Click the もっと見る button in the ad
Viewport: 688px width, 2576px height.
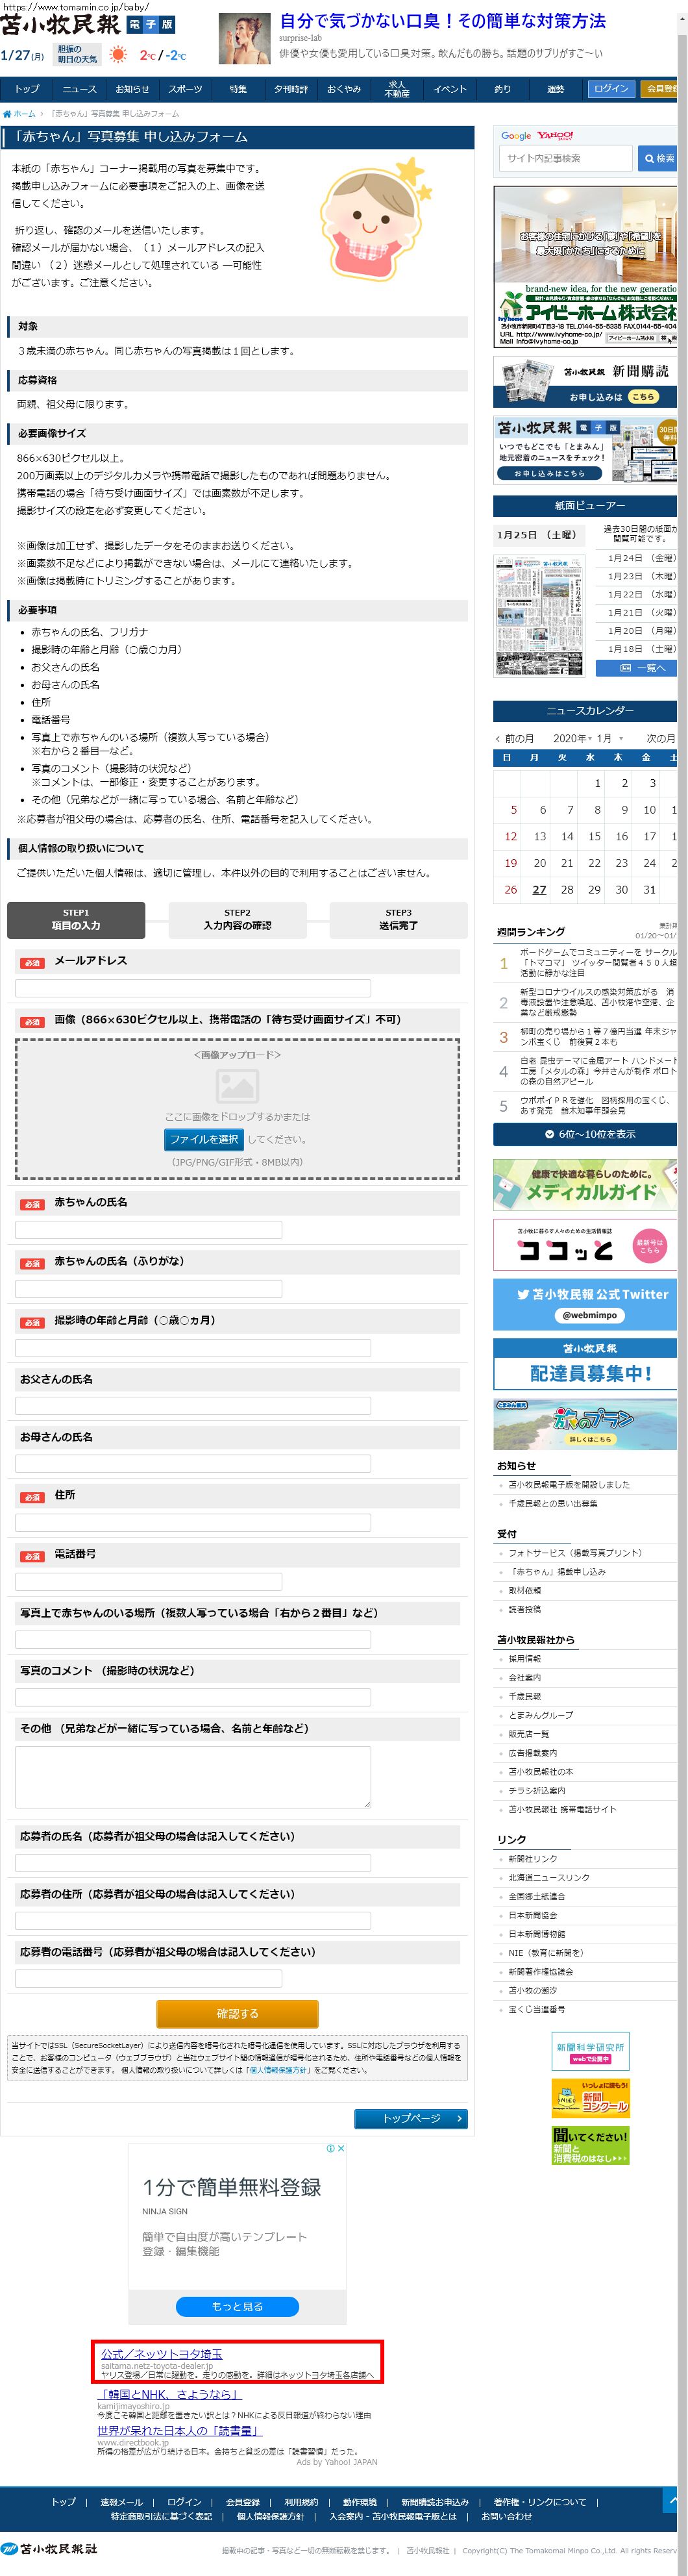click(x=237, y=2307)
